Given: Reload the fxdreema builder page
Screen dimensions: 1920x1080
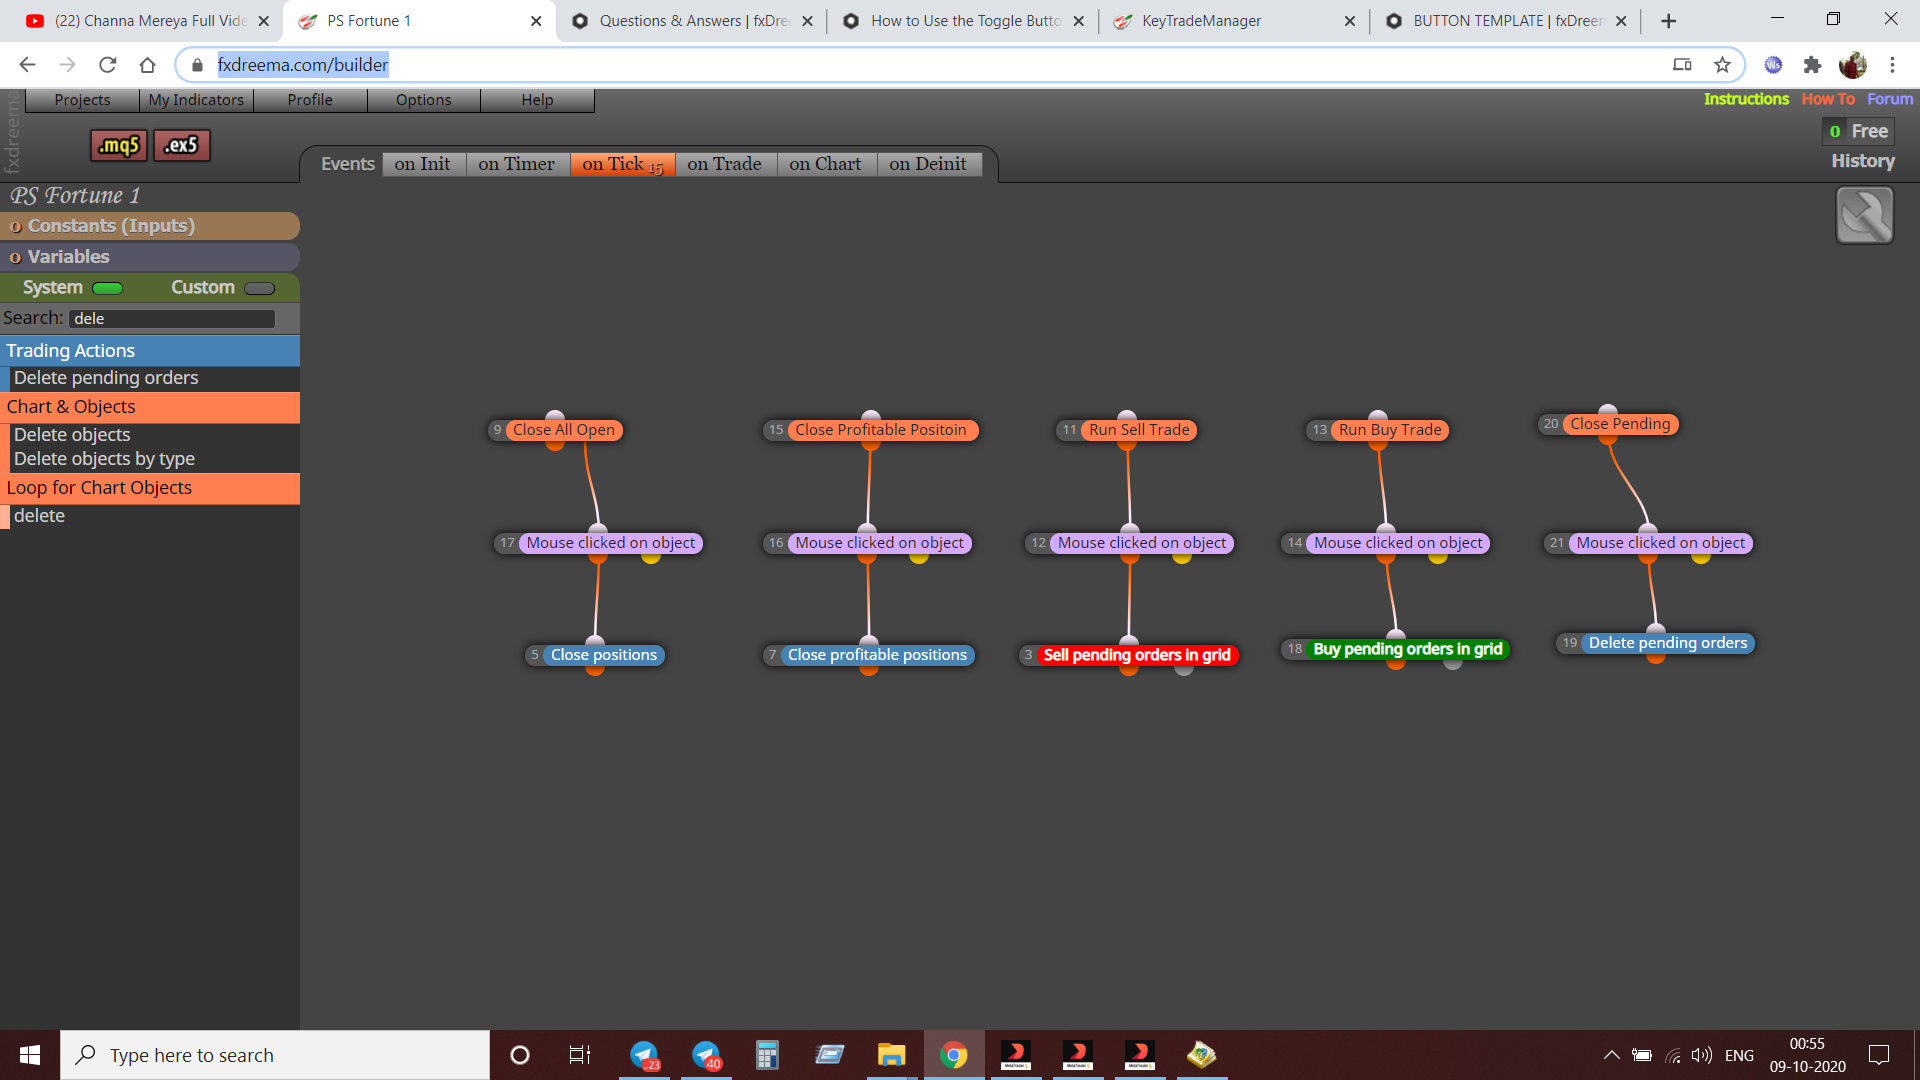Looking at the screenshot, I should tap(107, 65).
